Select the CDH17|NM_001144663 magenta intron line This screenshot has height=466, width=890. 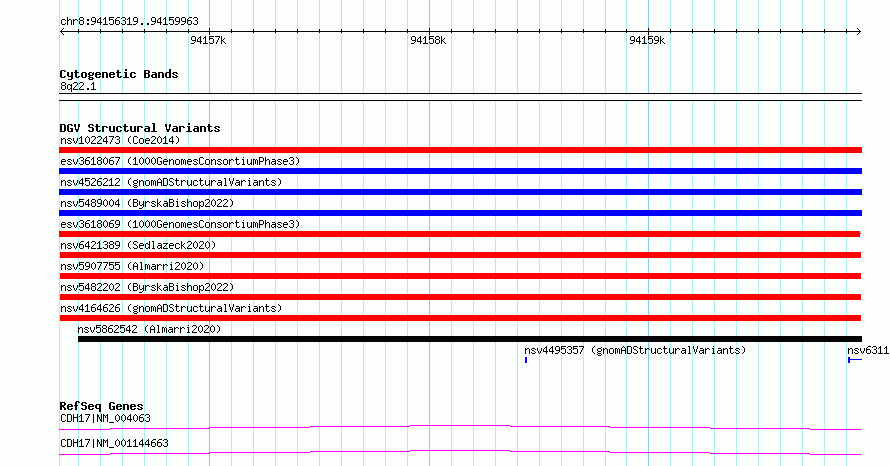click(x=460, y=452)
